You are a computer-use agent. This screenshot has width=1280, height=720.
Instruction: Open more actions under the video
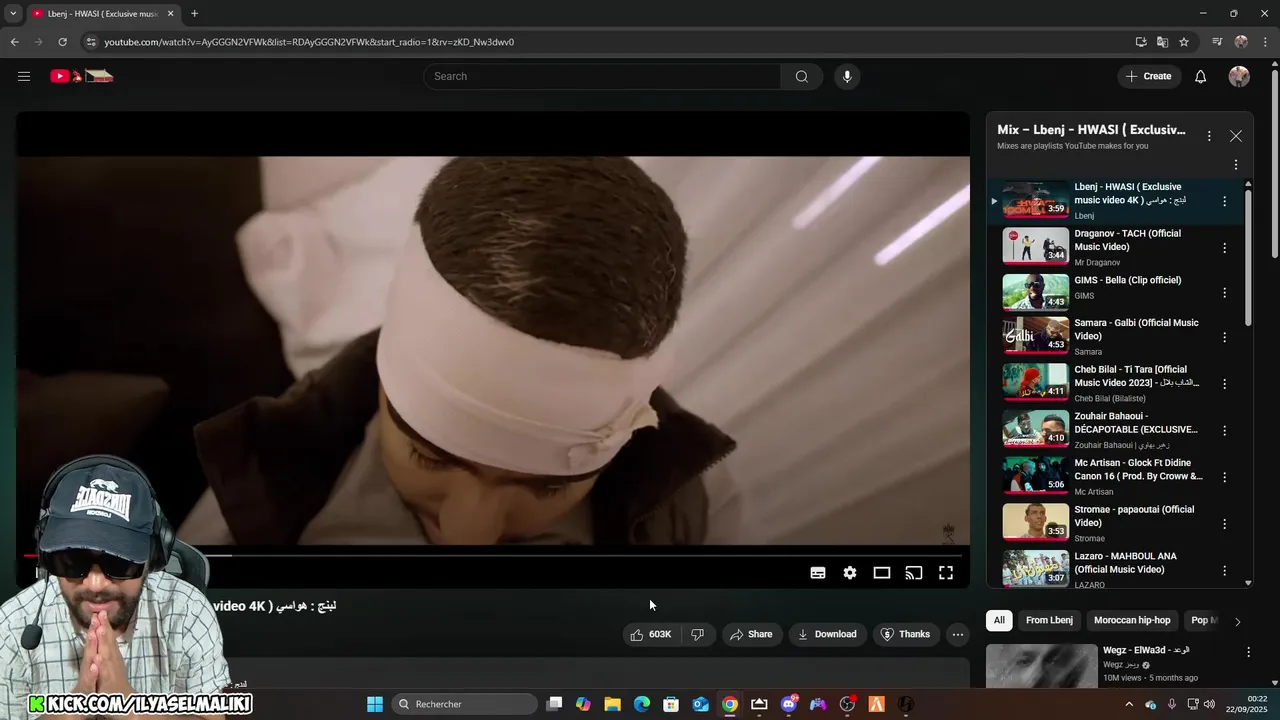pos(957,634)
